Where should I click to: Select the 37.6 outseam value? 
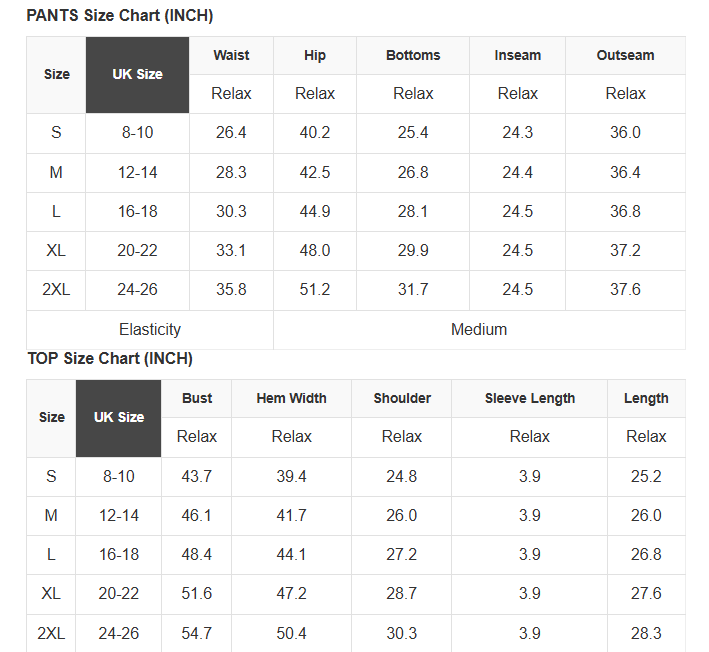(625, 289)
